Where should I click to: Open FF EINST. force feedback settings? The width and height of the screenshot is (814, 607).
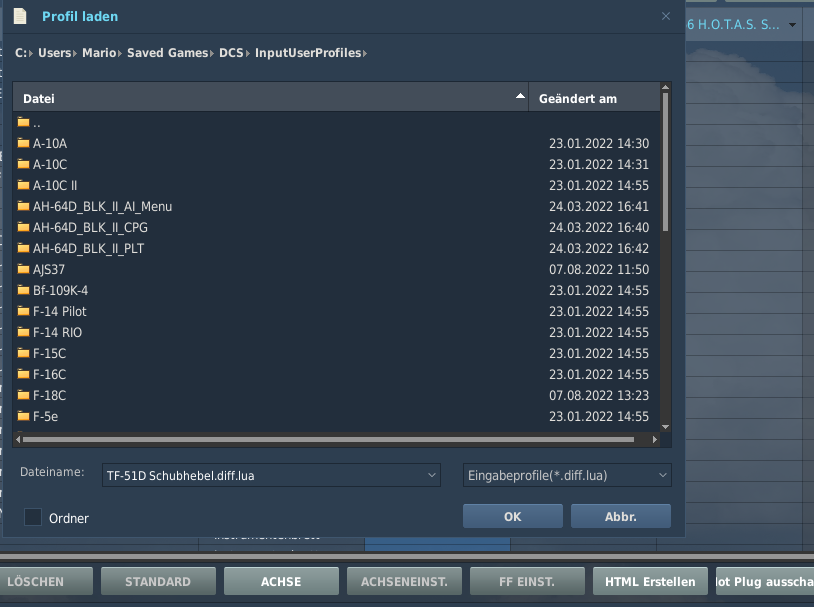tap(527, 582)
